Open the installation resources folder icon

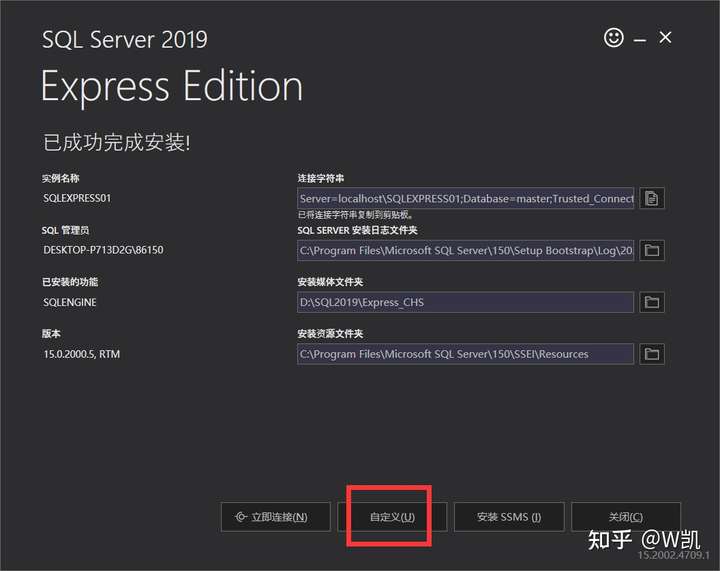coord(652,354)
